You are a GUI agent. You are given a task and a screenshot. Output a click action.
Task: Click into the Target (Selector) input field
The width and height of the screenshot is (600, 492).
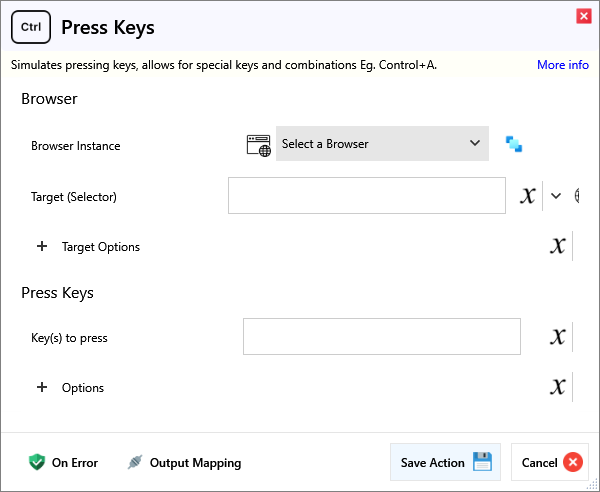pos(366,196)
